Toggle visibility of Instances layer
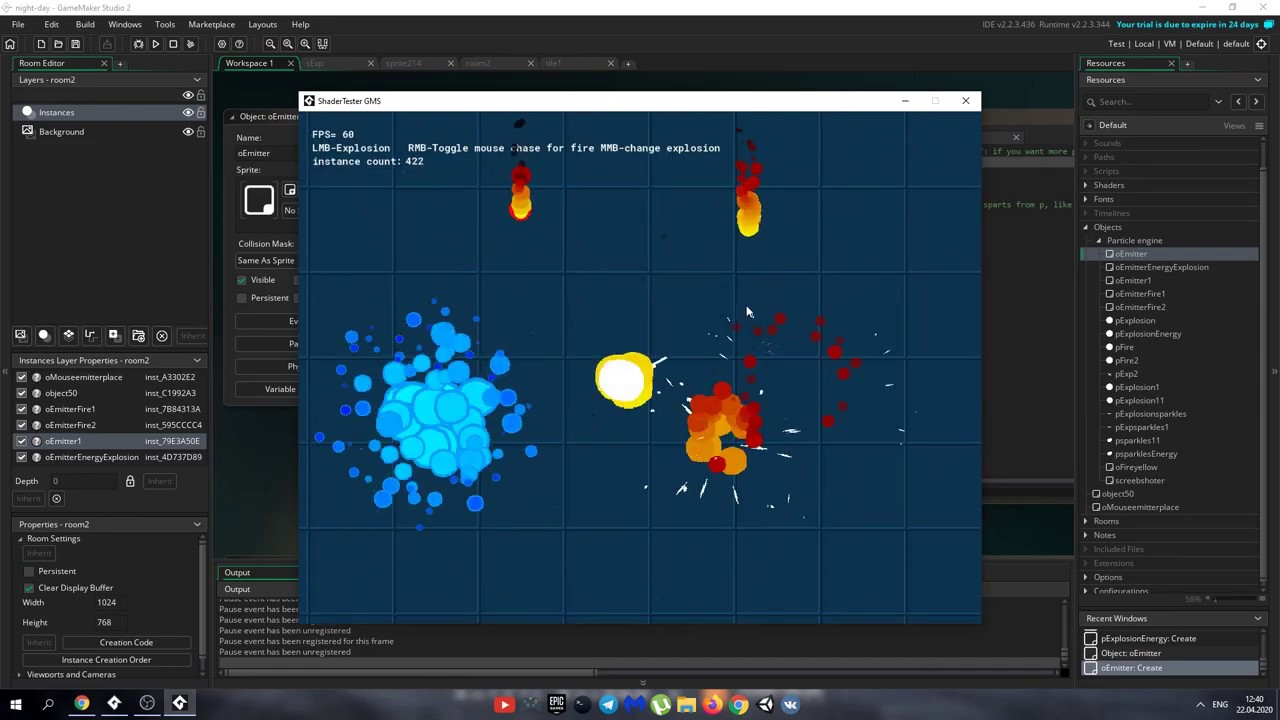1280x720 pixels. click(188, 113)
